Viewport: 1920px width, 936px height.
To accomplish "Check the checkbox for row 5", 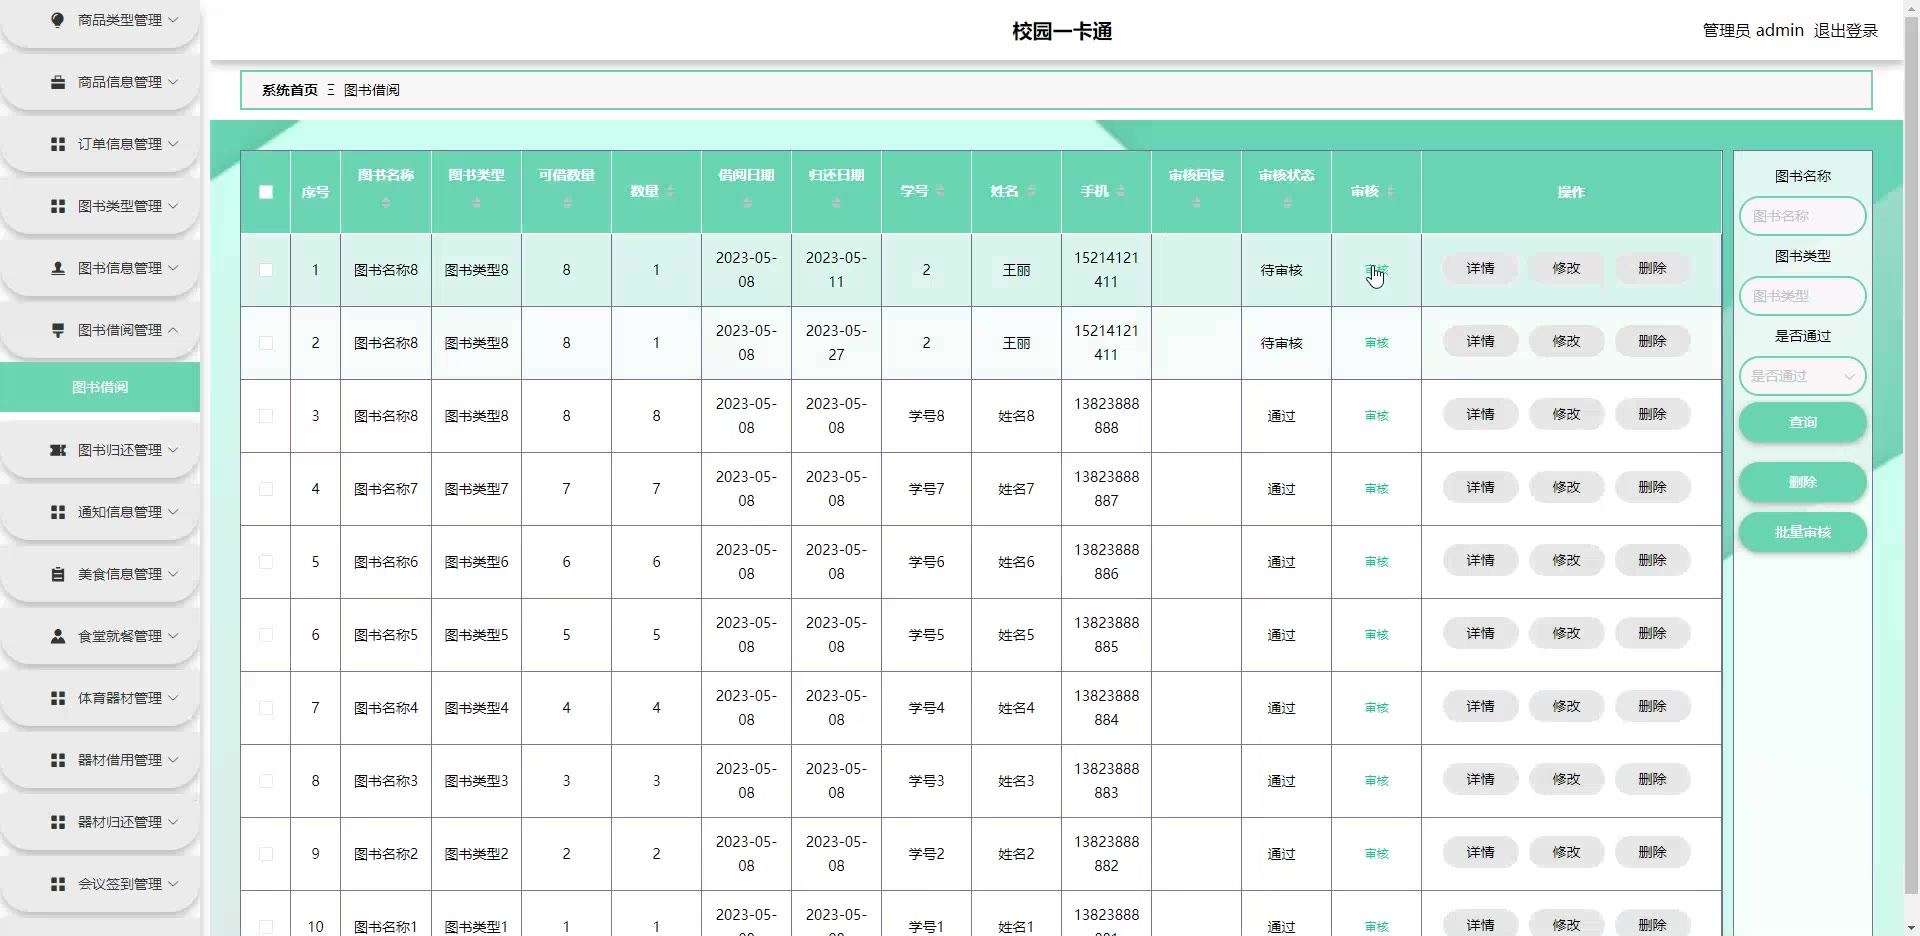I will click(x=266, y=562).
